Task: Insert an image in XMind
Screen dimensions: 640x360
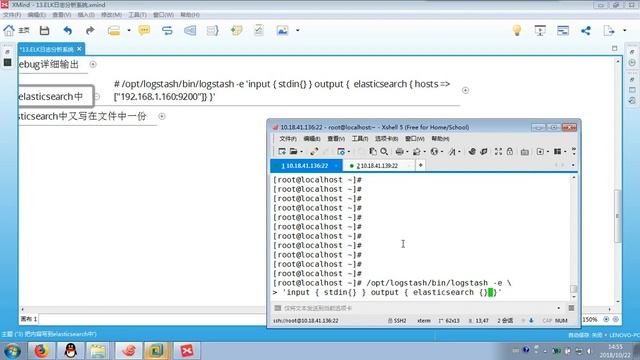Action: point(282,31)
